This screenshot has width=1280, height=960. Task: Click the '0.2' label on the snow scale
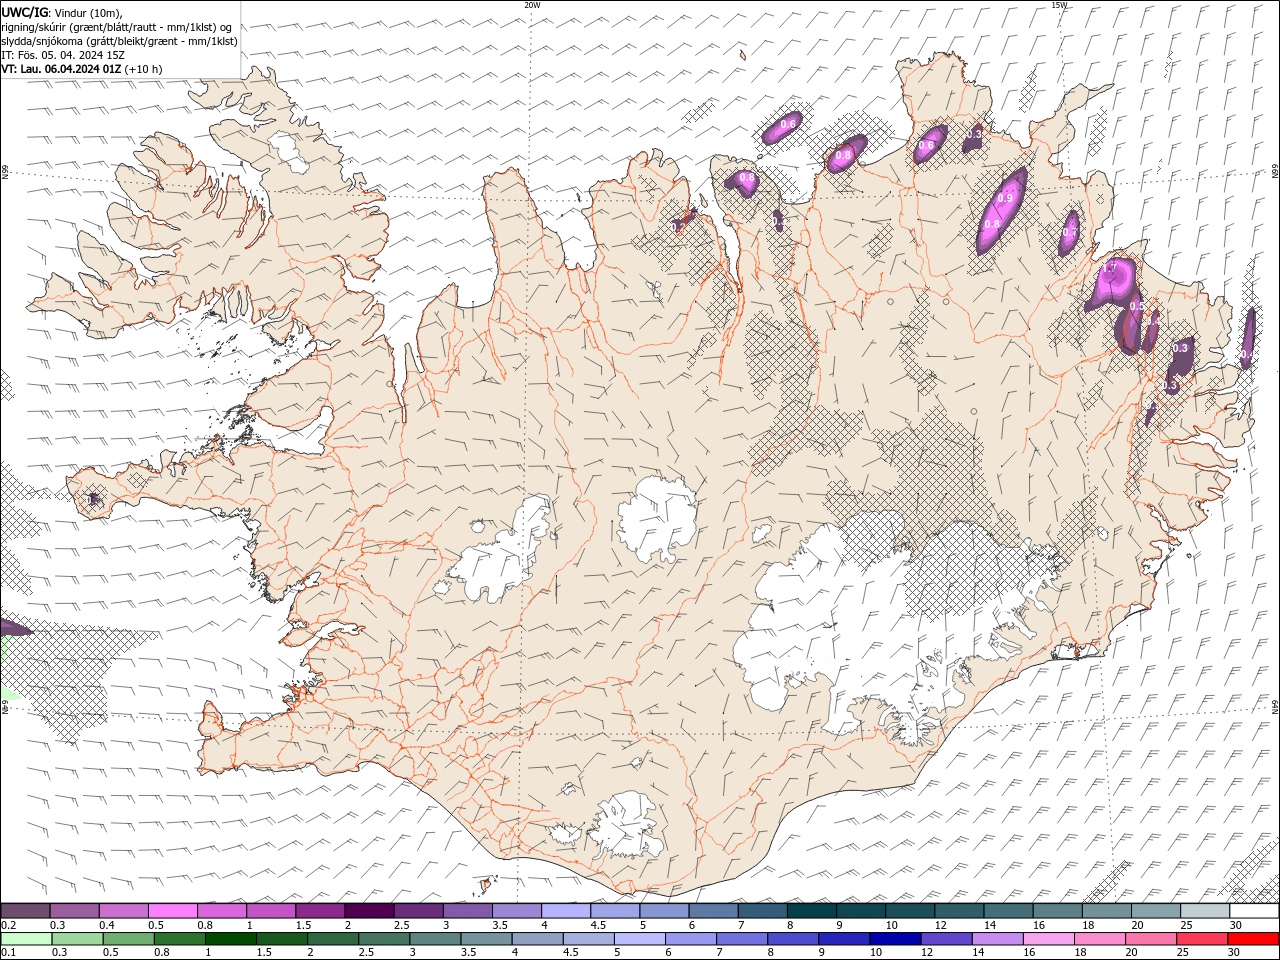tap(9, 925)
